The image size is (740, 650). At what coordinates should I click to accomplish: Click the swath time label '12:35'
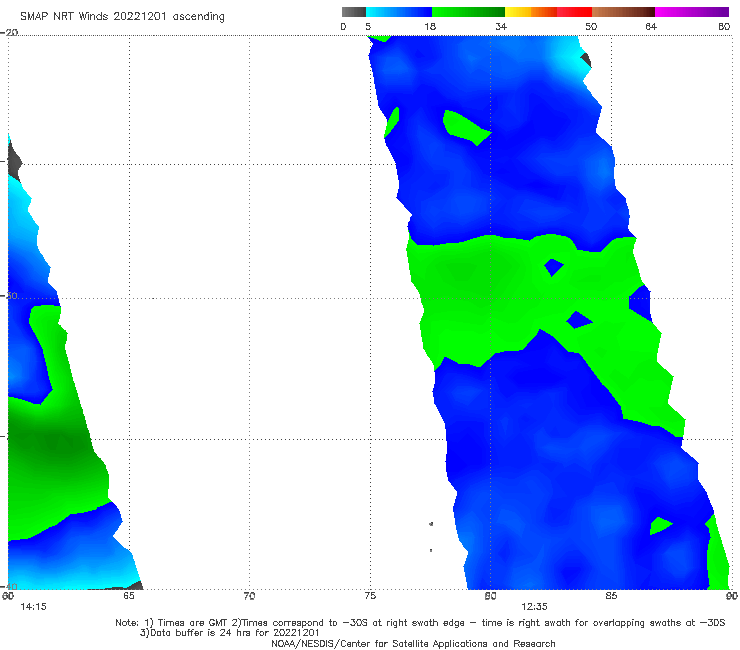pyautogui.click(x=534, y=607)
